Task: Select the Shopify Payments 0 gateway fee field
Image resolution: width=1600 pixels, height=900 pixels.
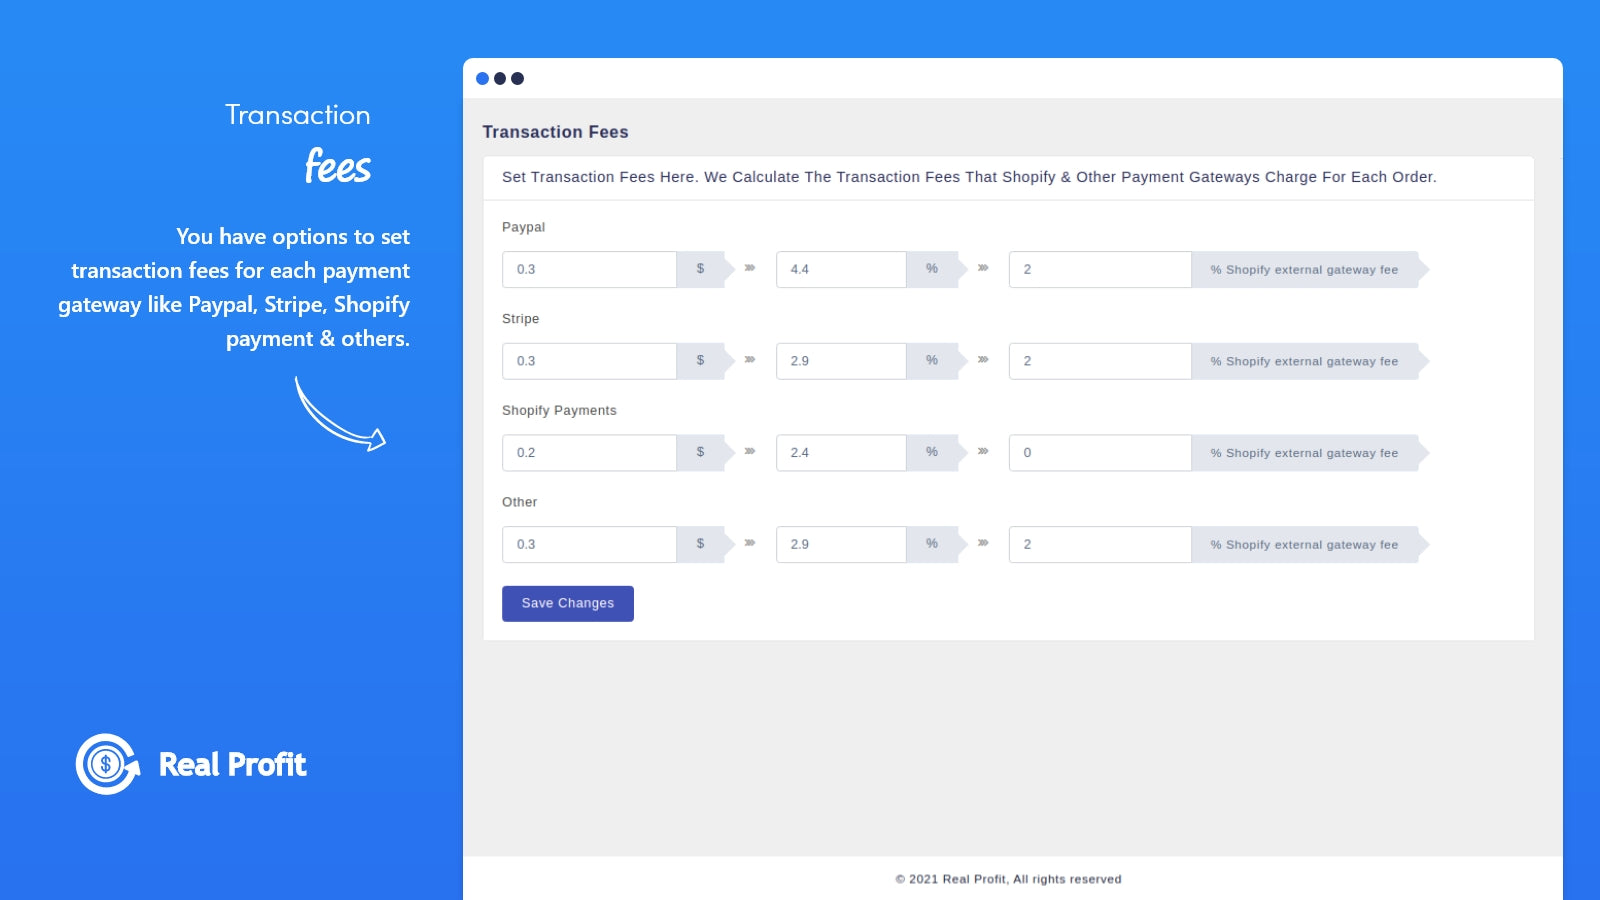Action: pos(1099,452)
